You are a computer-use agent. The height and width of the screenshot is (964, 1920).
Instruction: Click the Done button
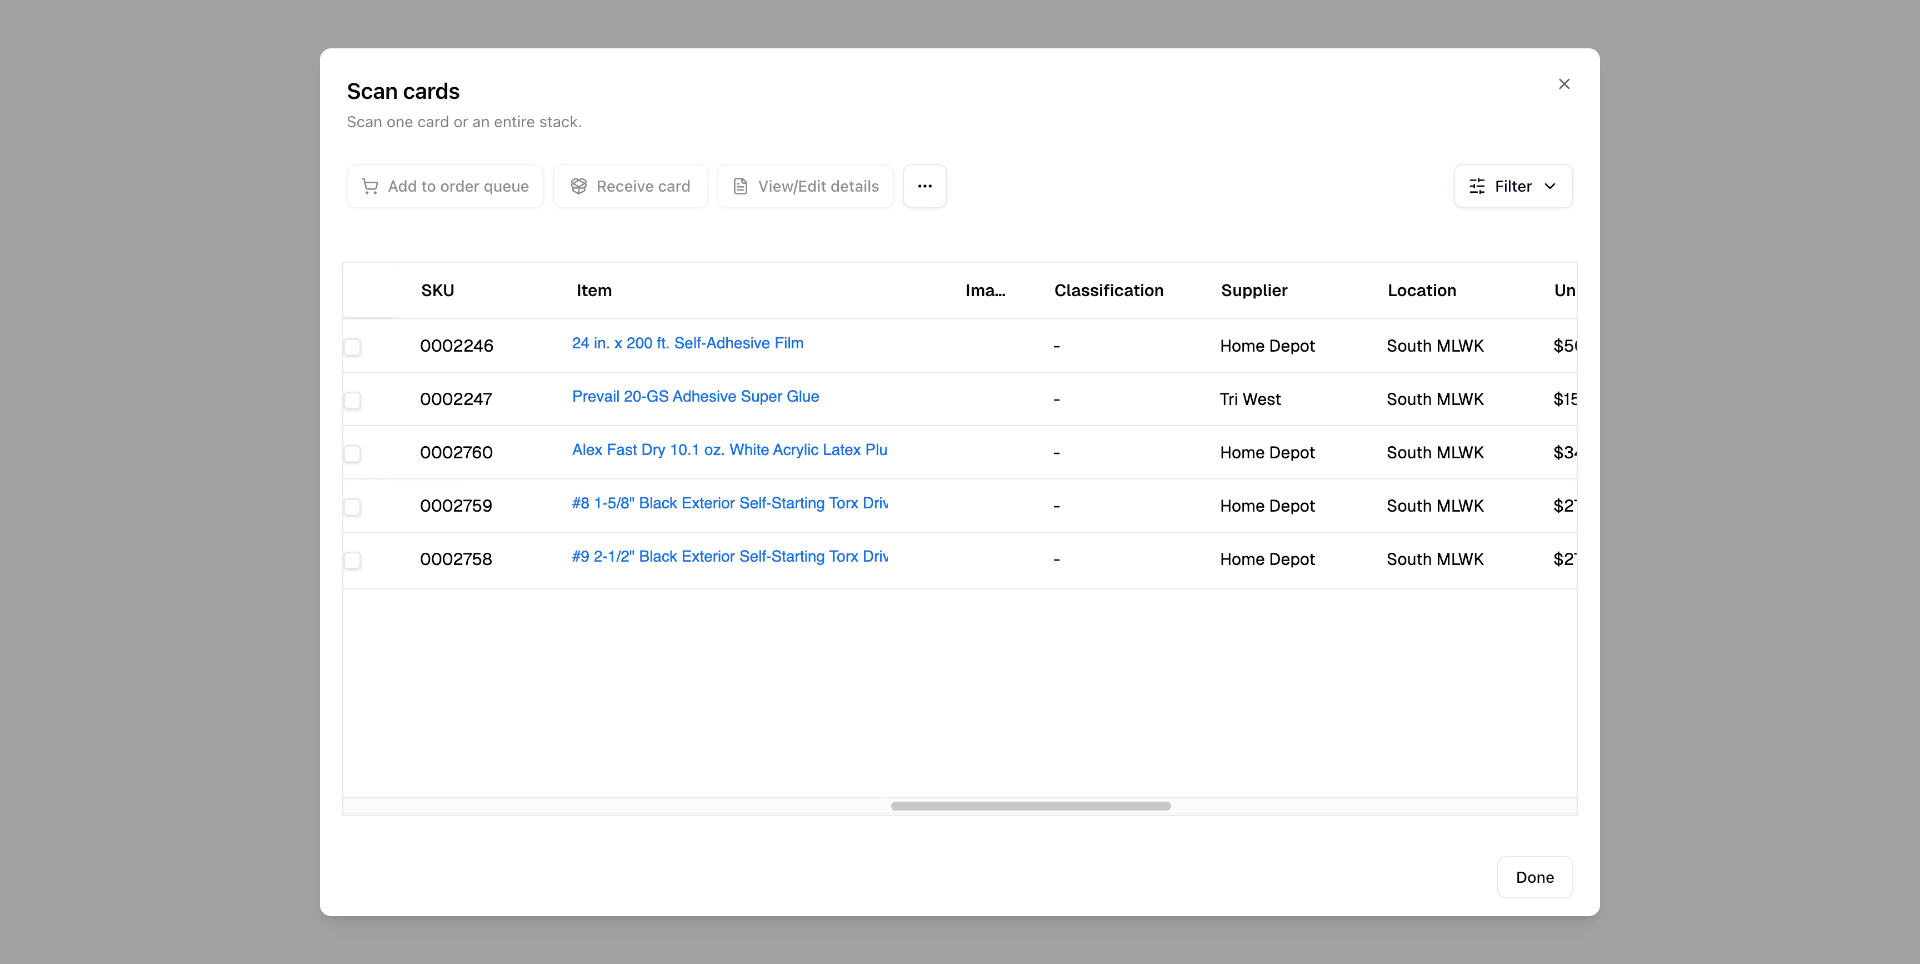tap(1534, 877)
